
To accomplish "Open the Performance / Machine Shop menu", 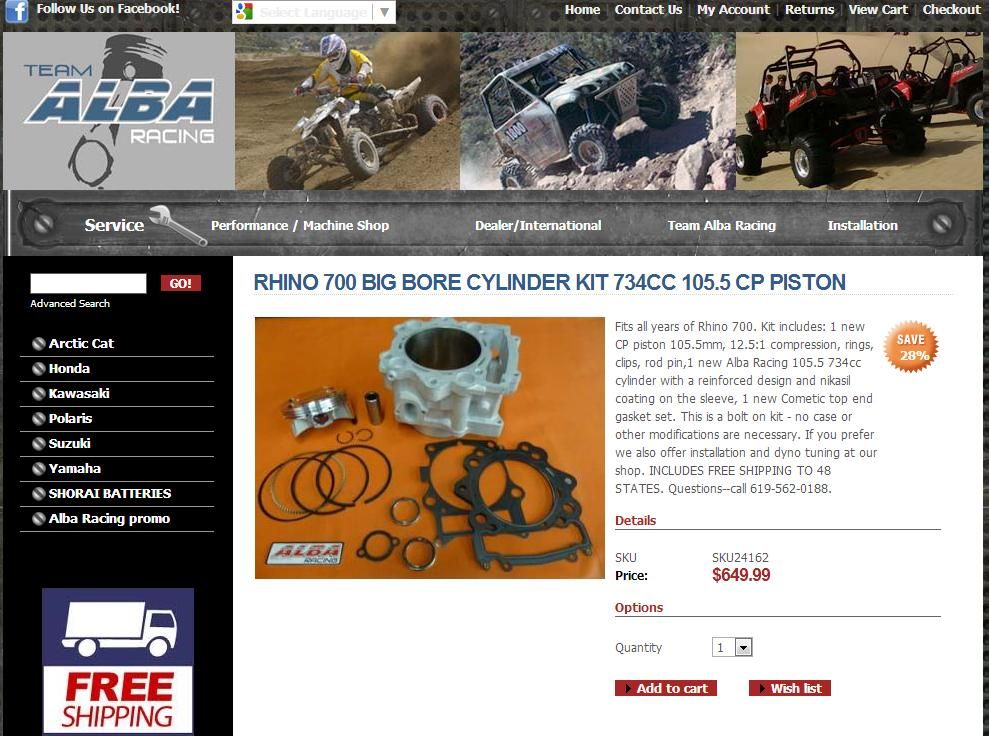I will tap(300, 226).
